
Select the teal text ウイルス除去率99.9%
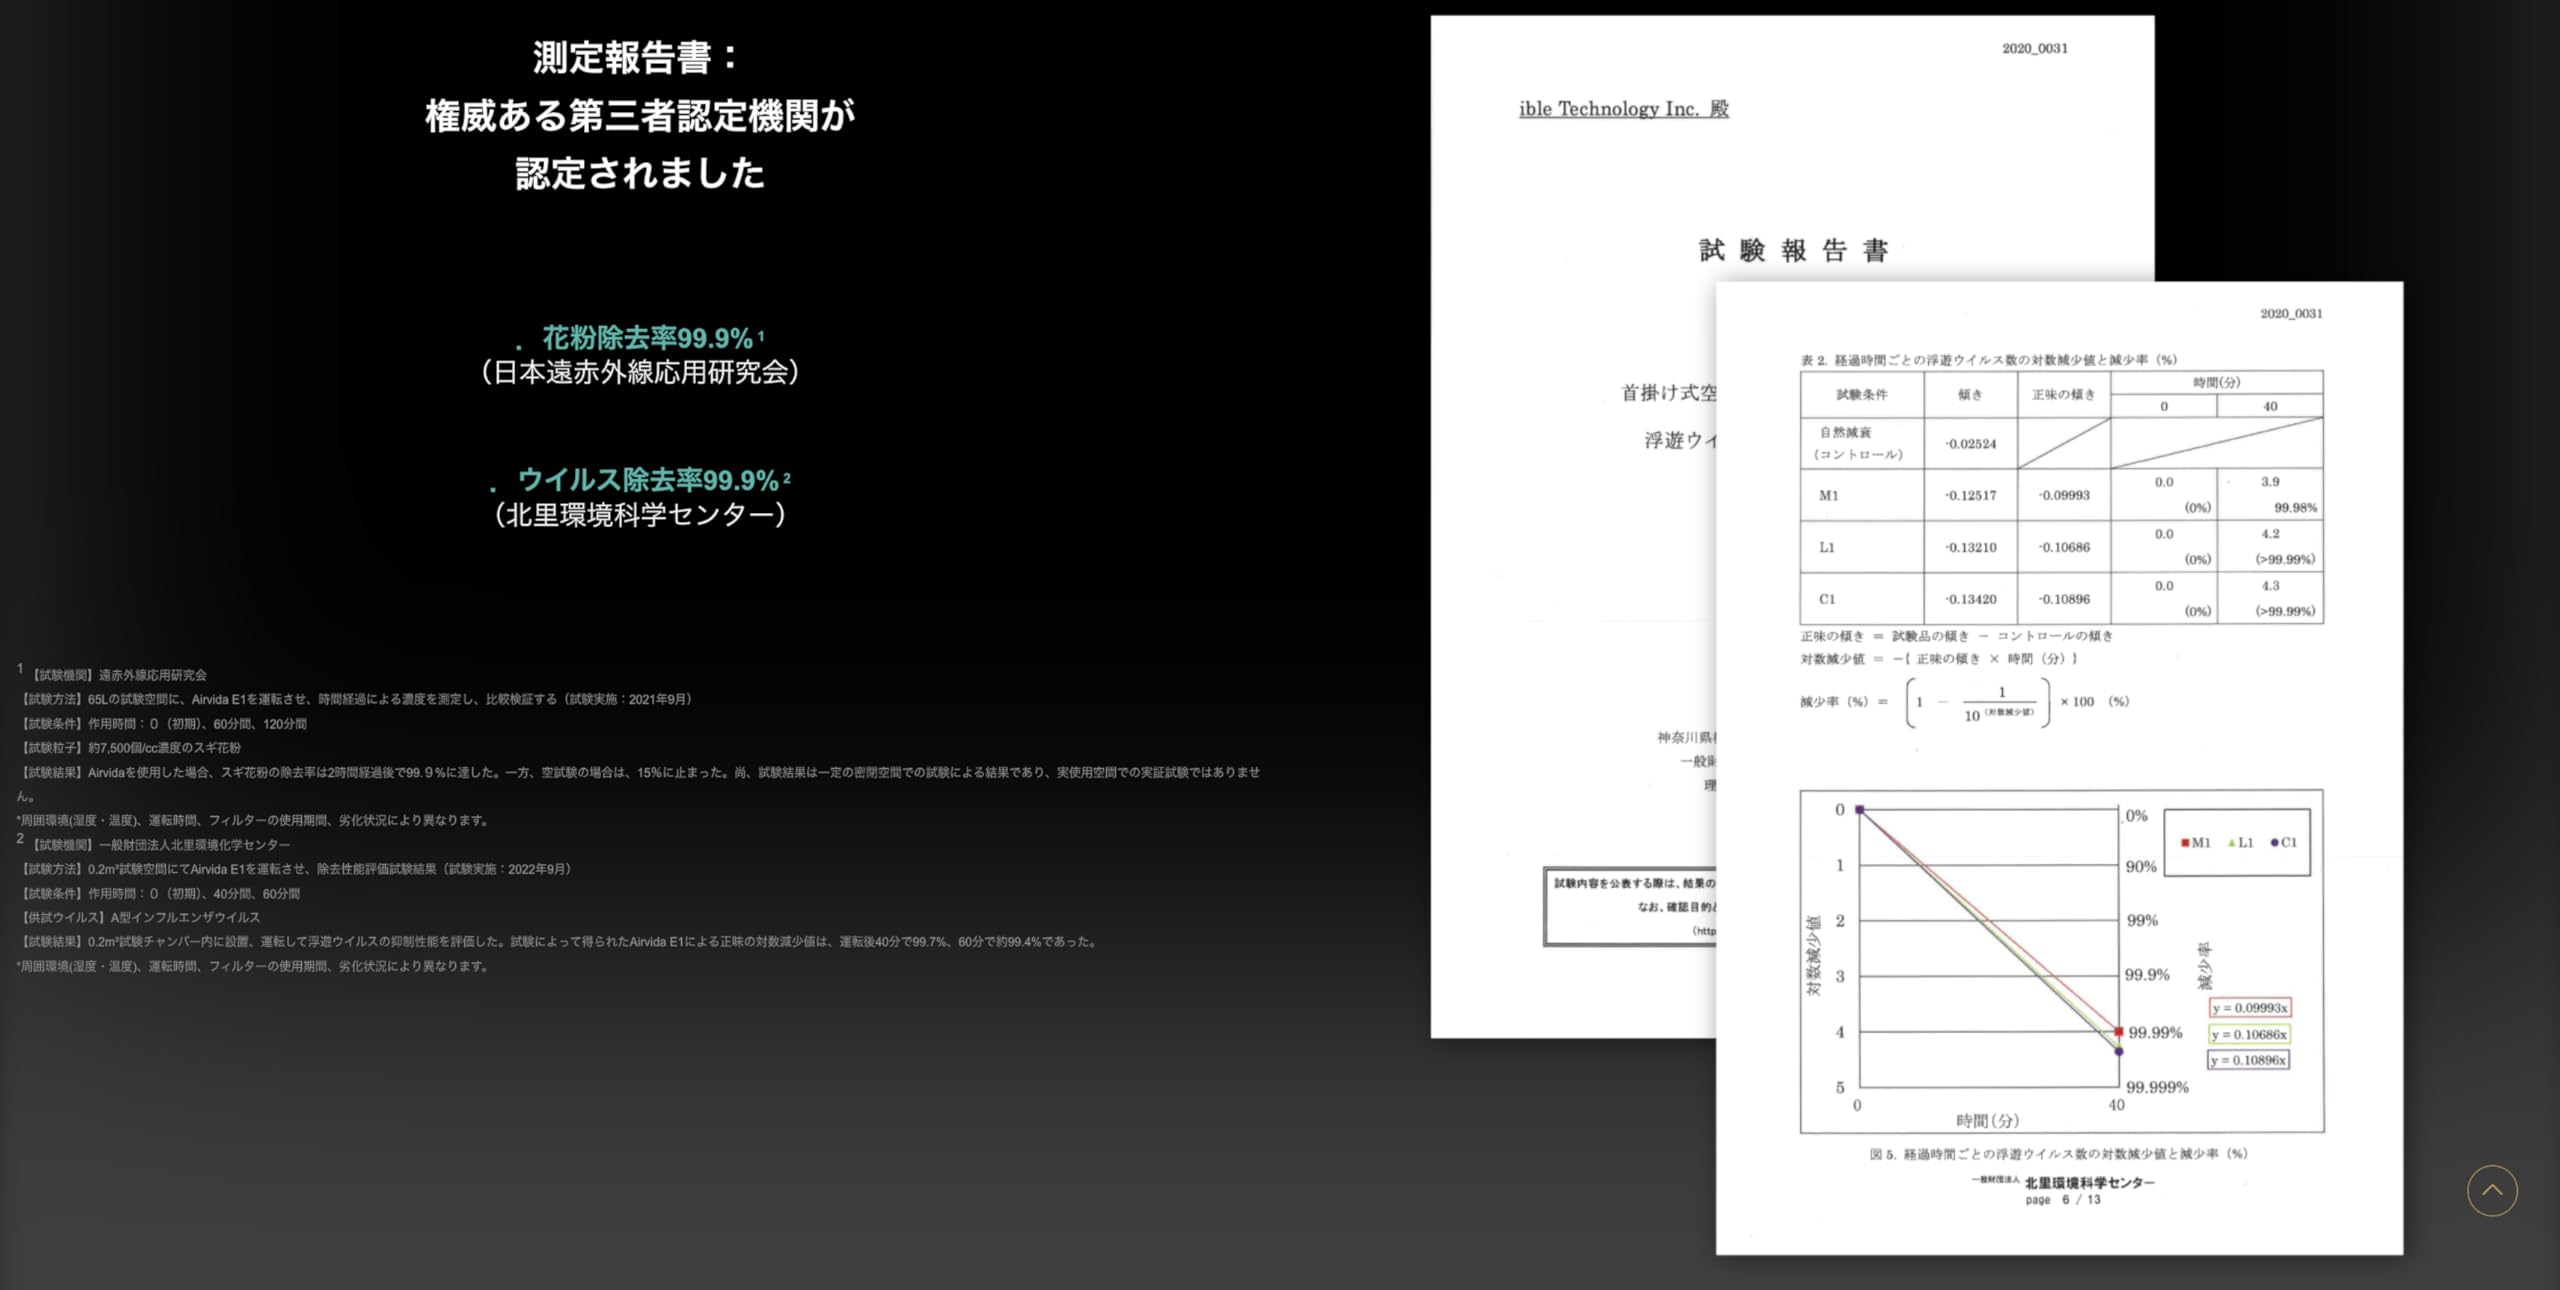pyautogui.click(x=647, y=480)
